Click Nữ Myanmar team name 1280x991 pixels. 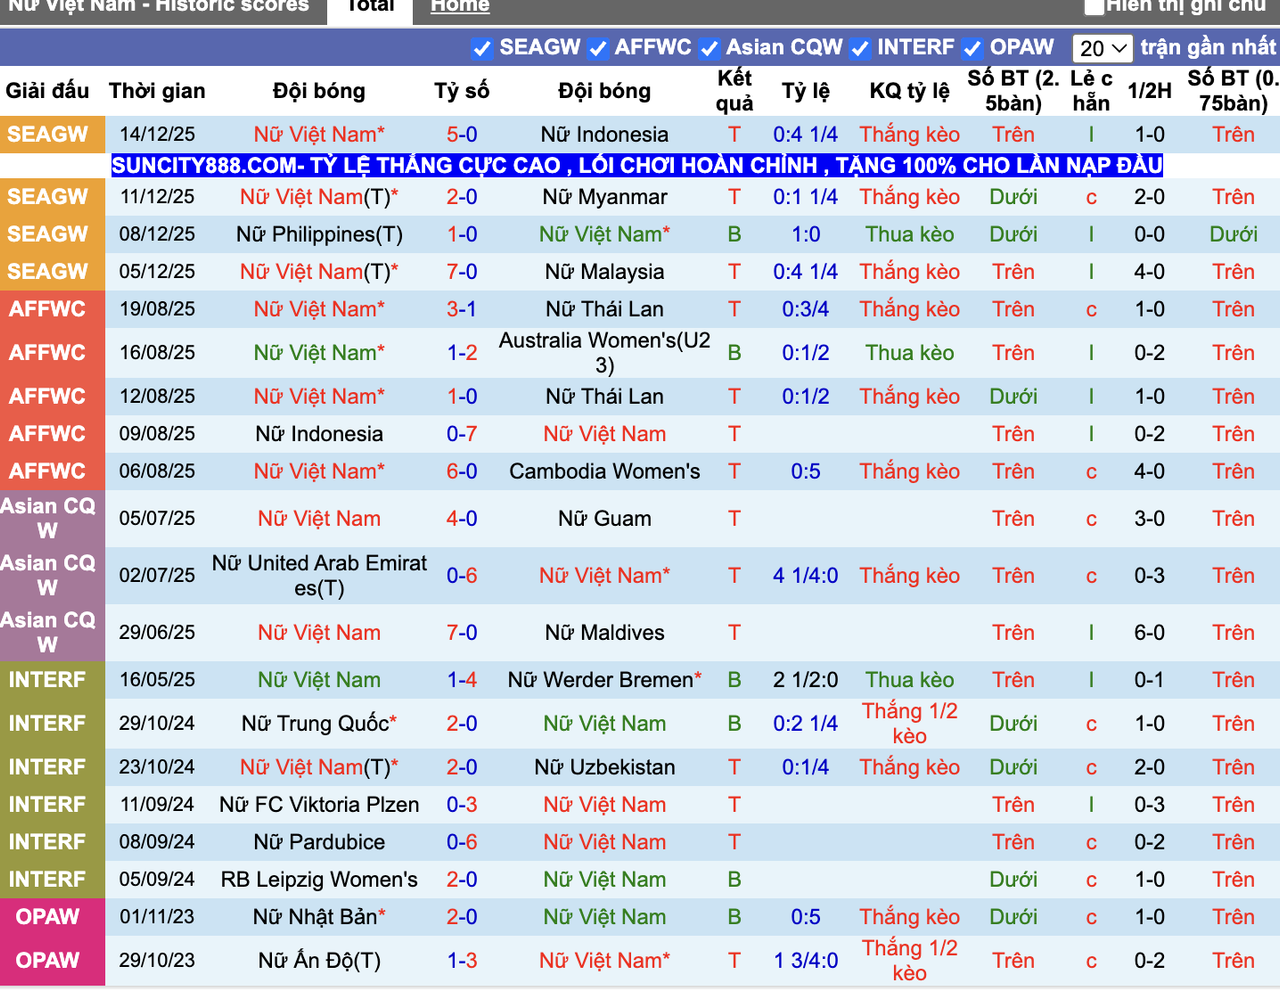pyautogui.click(x=605, y=197)
